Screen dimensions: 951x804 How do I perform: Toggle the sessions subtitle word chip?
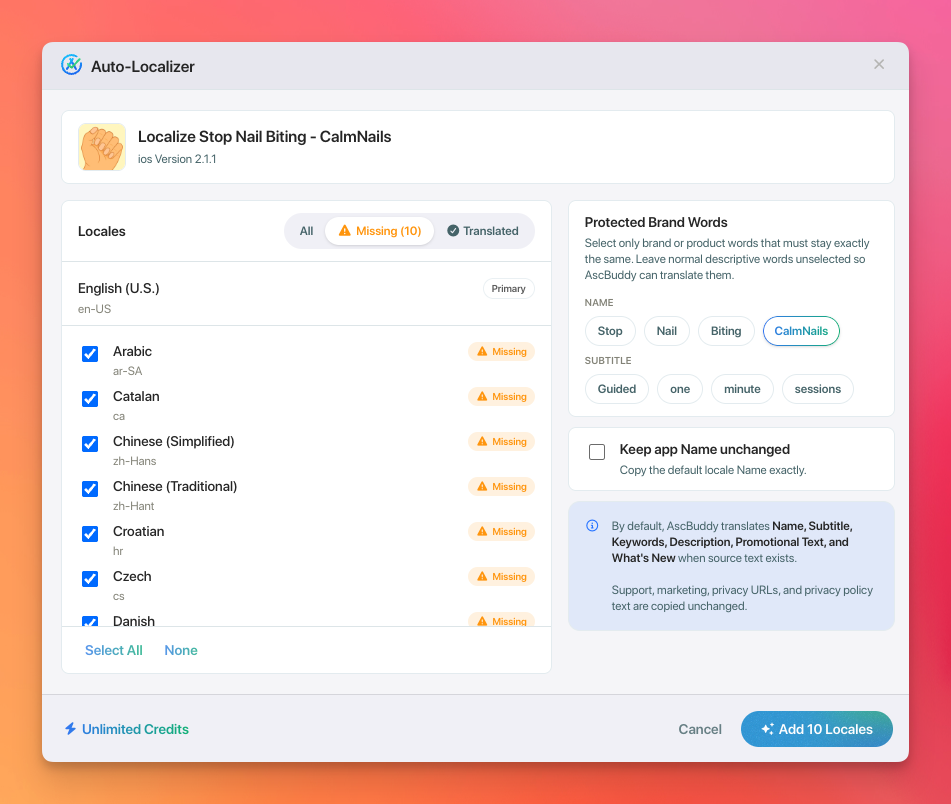(x=818, y=389)
